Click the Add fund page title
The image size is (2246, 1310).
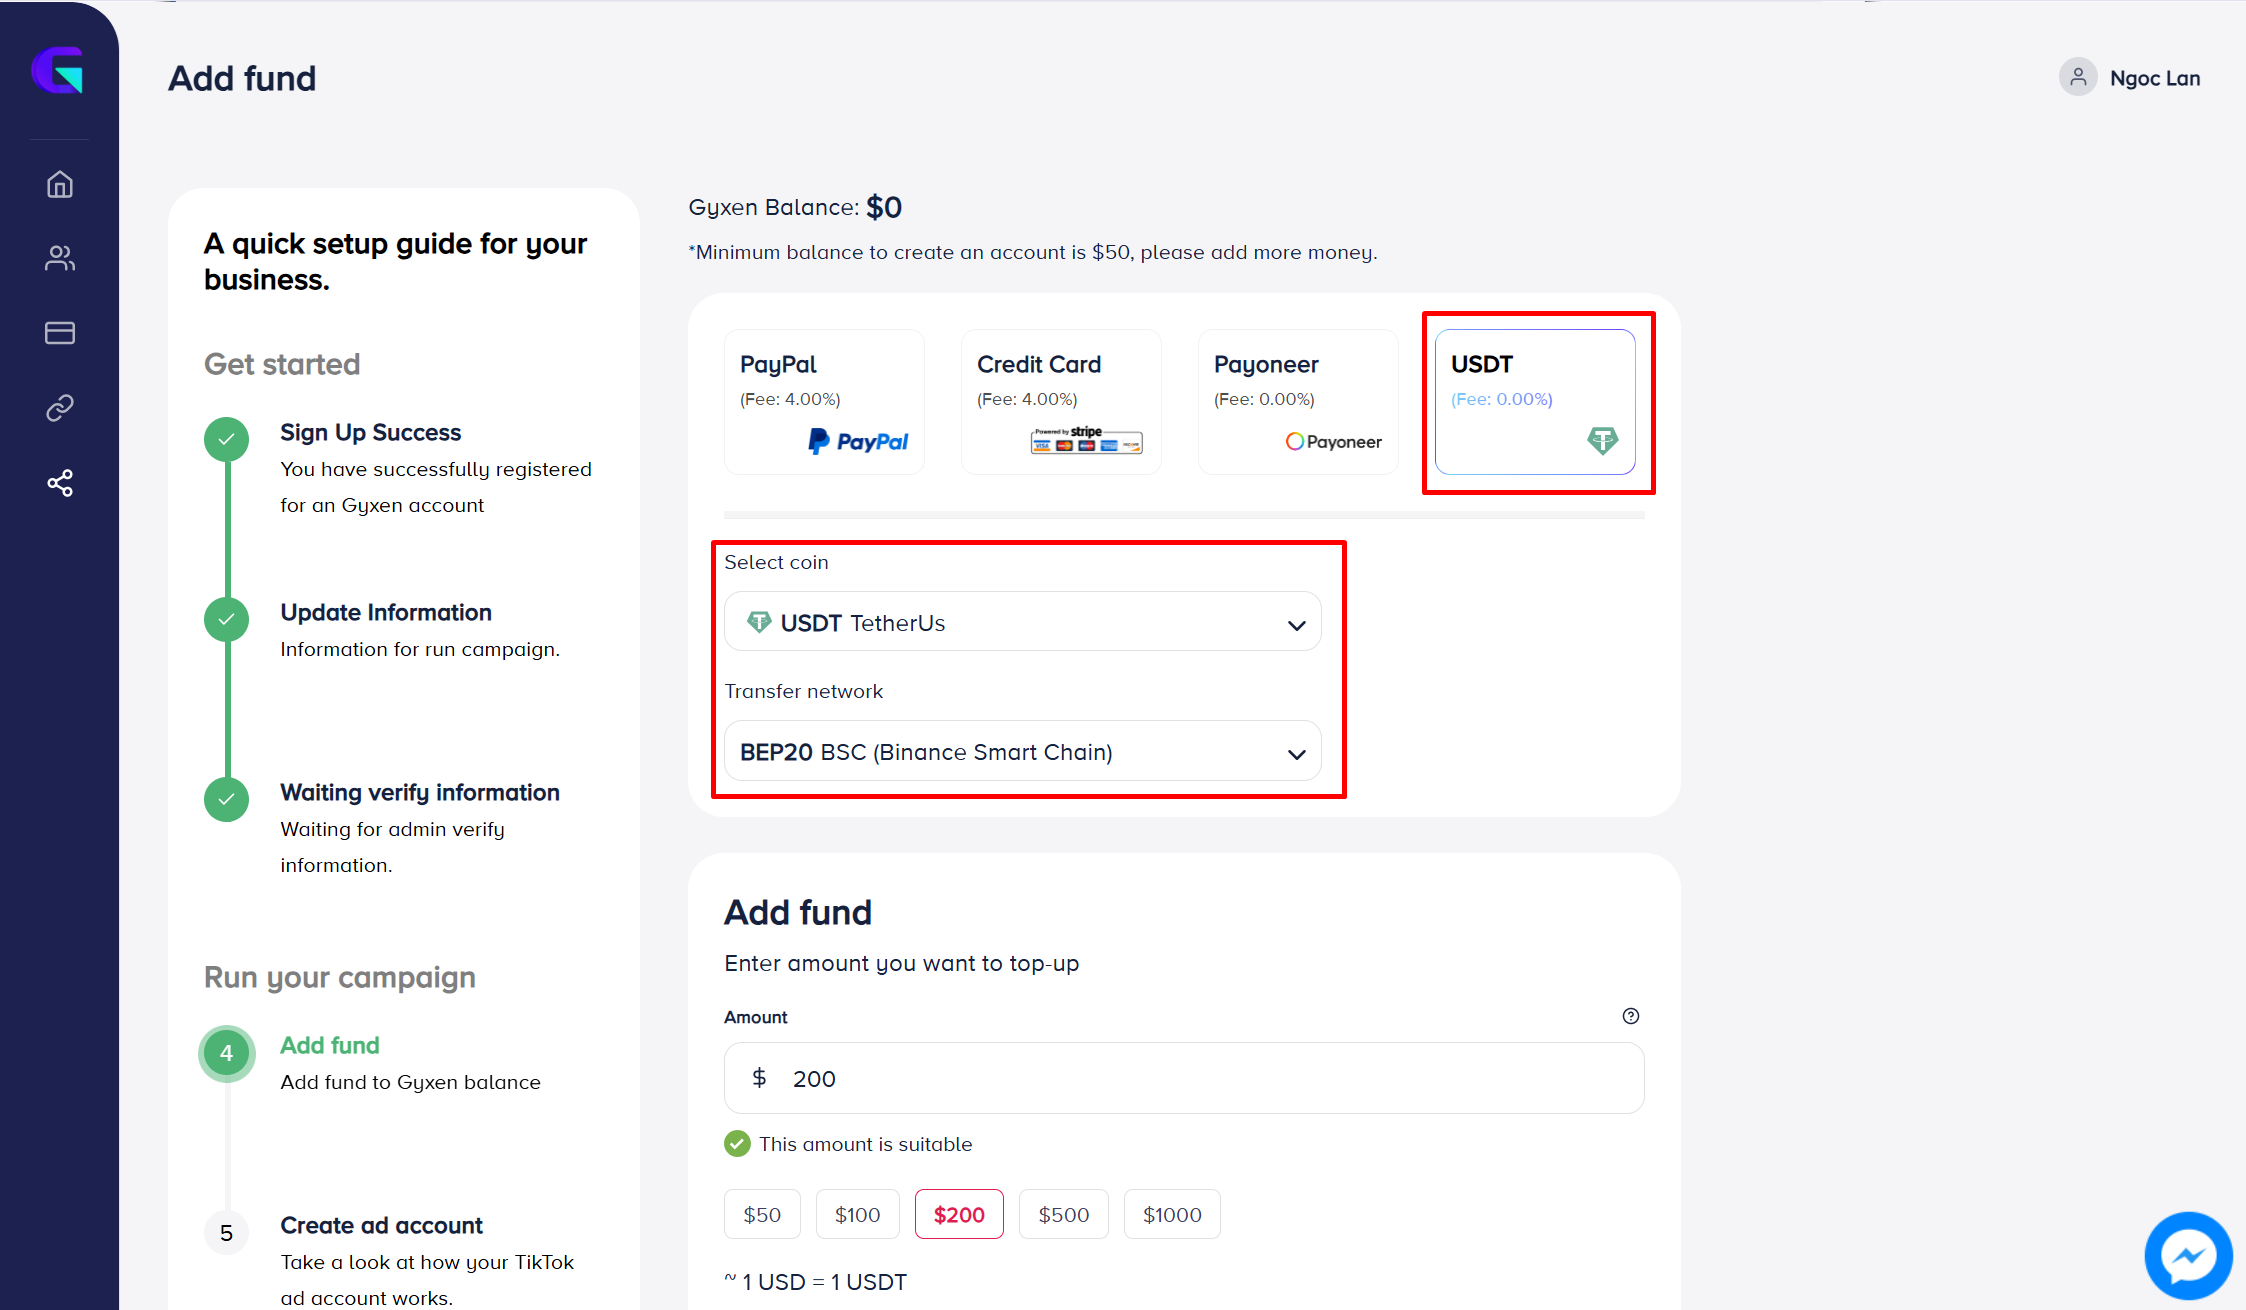[242, 78]
